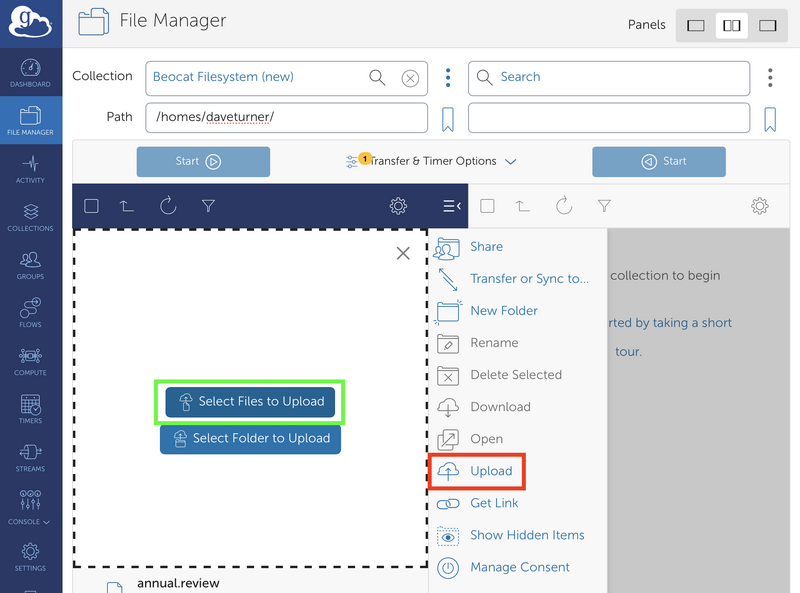The width and height of the screenshot is (800, 593).
Task: Open the left collection's three-dot options menu
Action: pyautogui.click(x=448, y=77)
